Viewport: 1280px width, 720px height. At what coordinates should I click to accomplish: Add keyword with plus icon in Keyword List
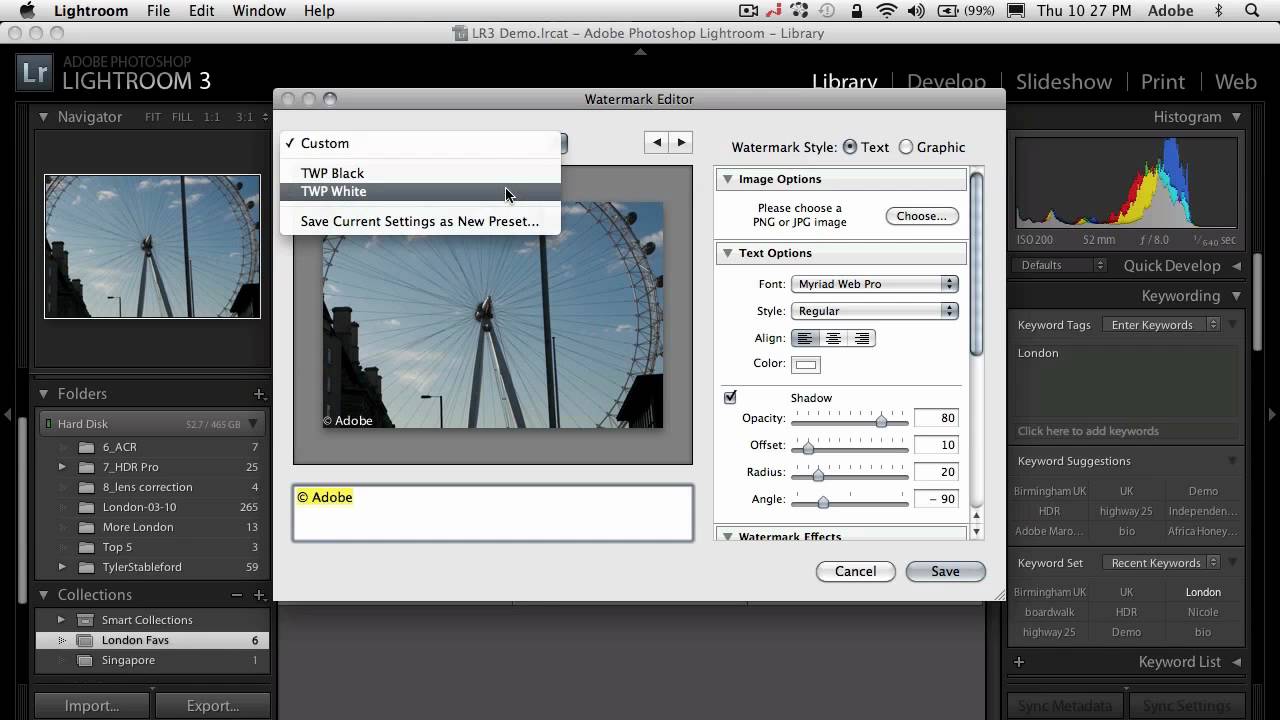point(1019,662)
